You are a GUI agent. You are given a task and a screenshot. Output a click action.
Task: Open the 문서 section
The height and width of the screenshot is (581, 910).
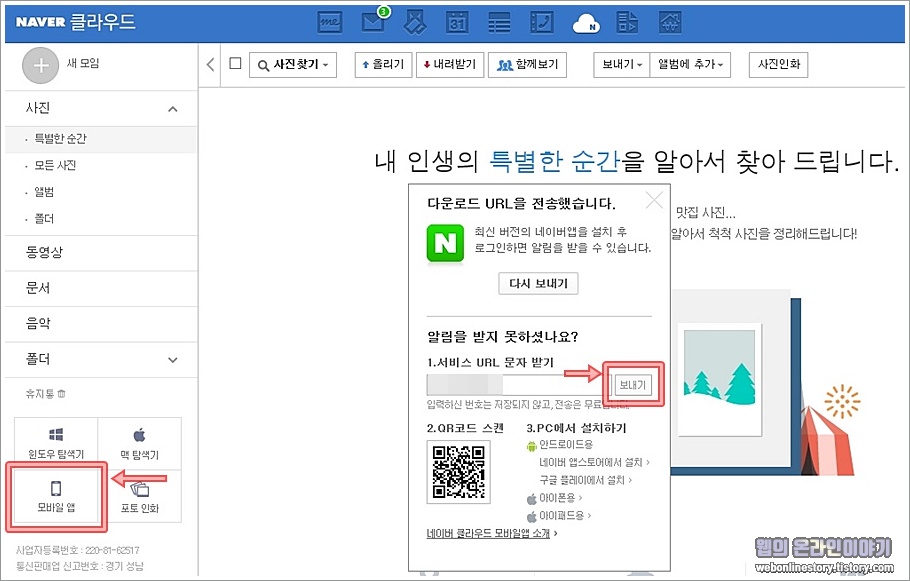point(38,288)
